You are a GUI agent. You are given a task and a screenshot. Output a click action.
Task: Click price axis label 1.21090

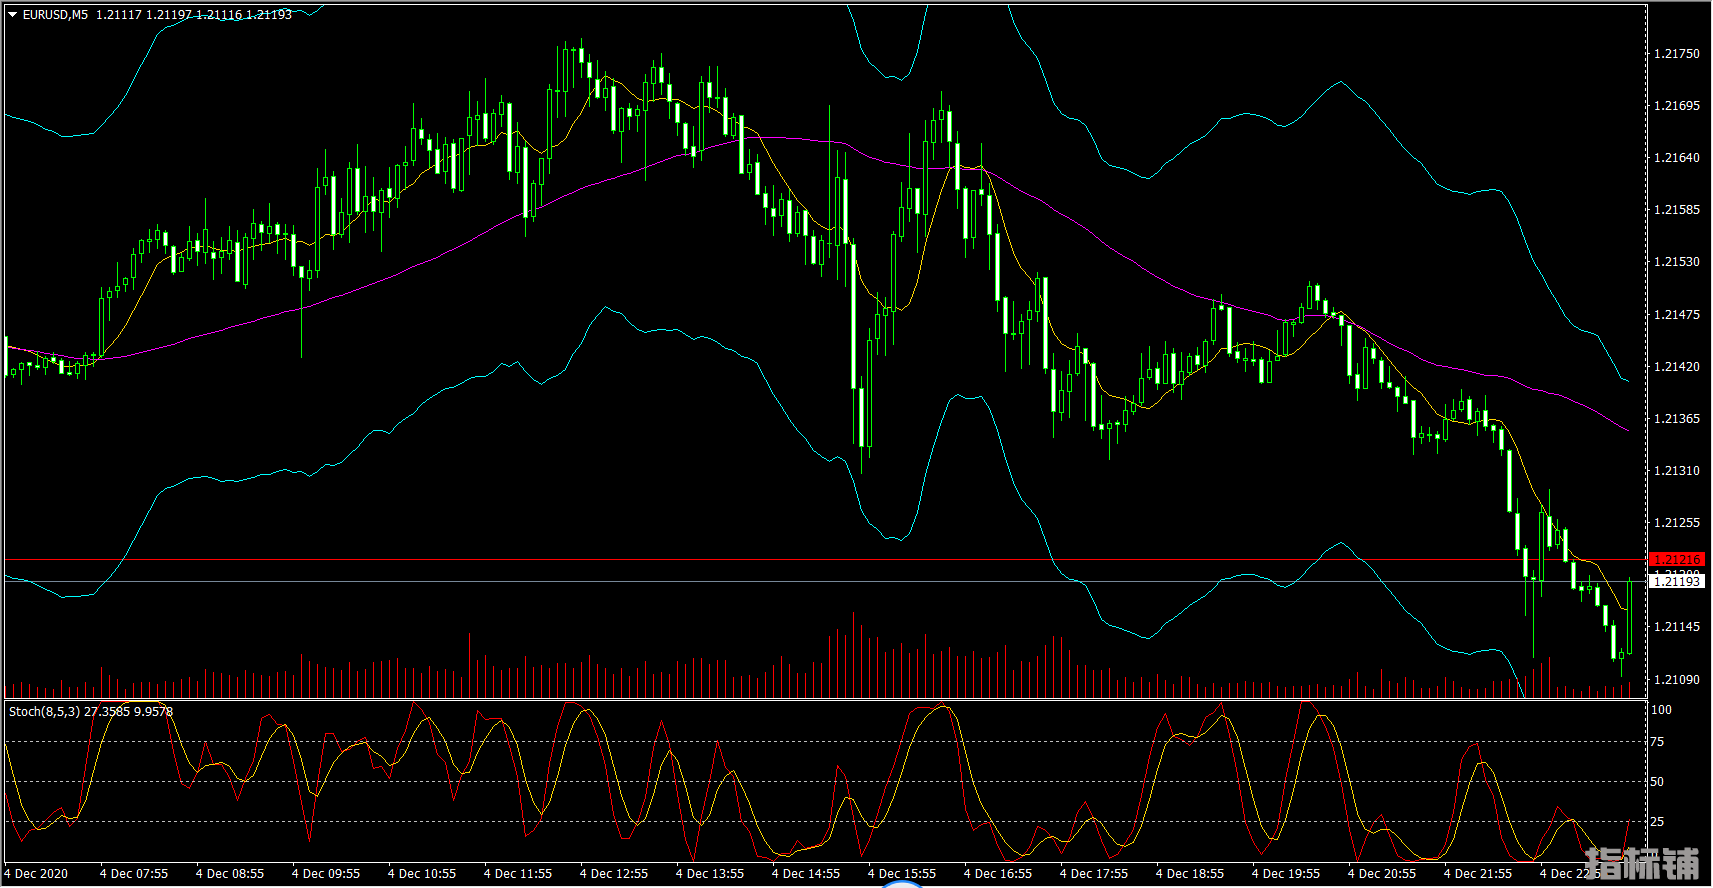tap(1676, 680)
